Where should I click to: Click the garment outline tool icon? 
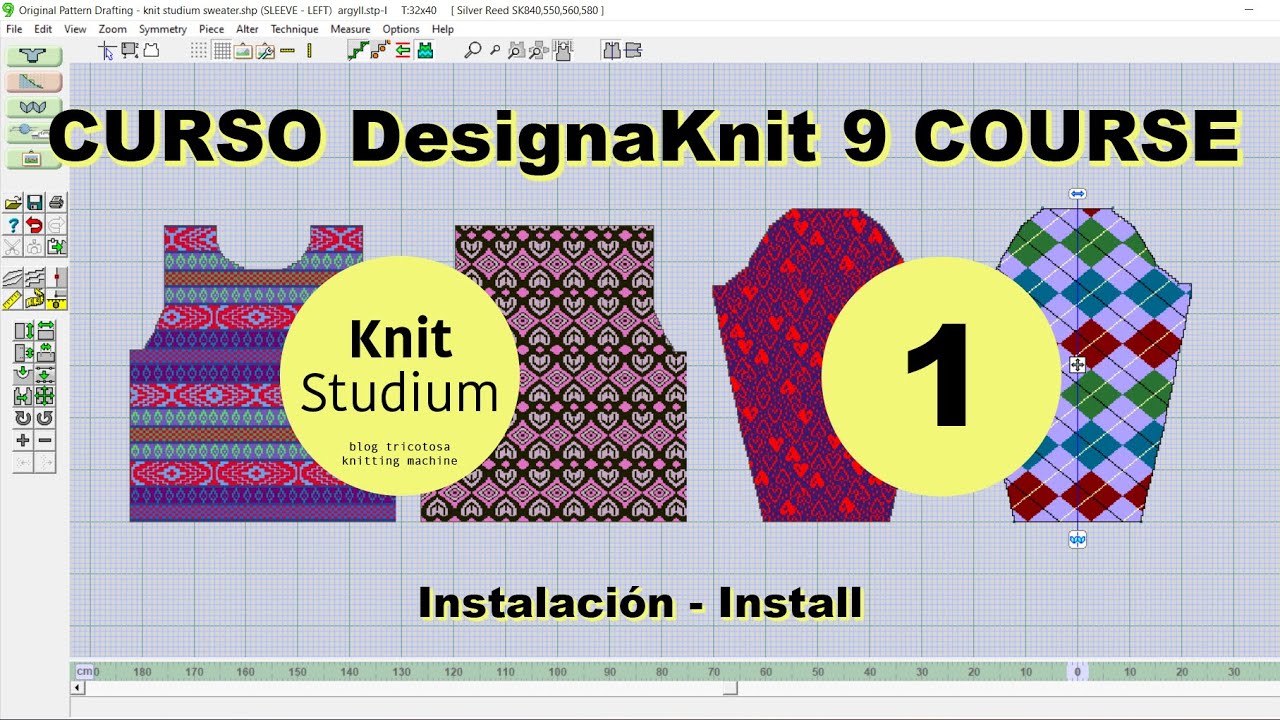click(x=151, y=50)
